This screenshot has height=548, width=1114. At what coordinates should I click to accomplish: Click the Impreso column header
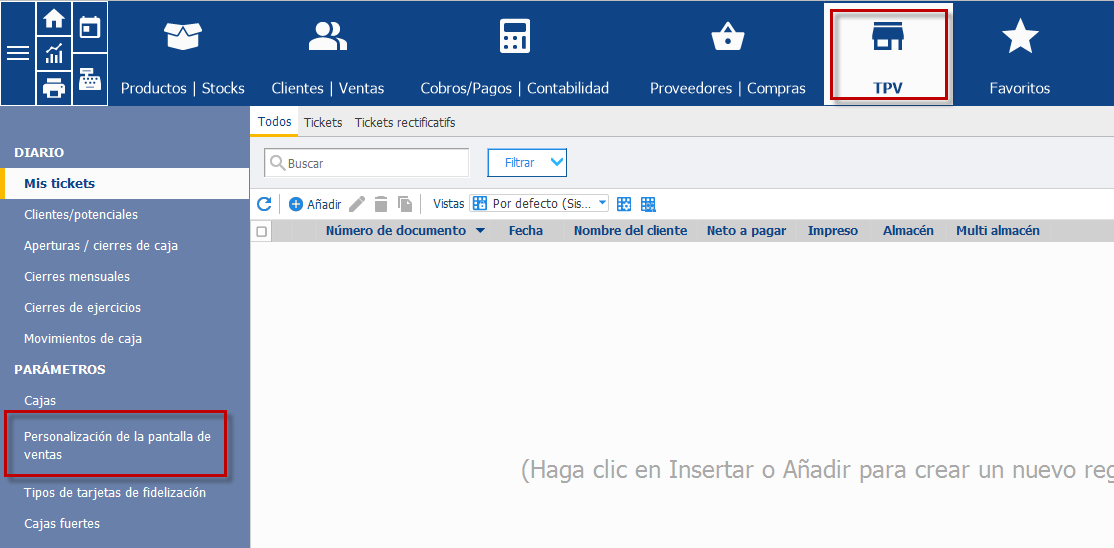pyautogui.click(x=833, y=231)
